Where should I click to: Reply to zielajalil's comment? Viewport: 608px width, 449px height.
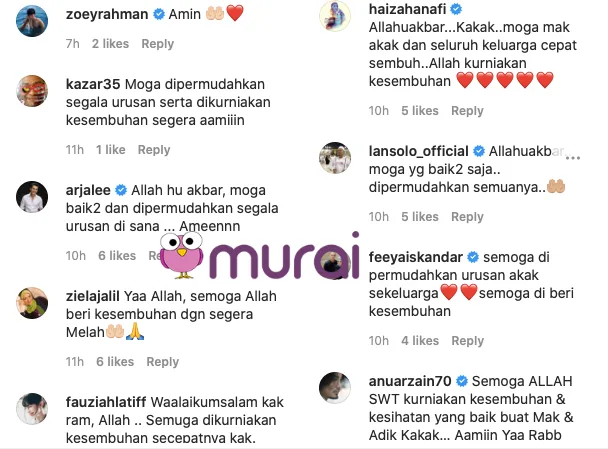tap(162, 362)
